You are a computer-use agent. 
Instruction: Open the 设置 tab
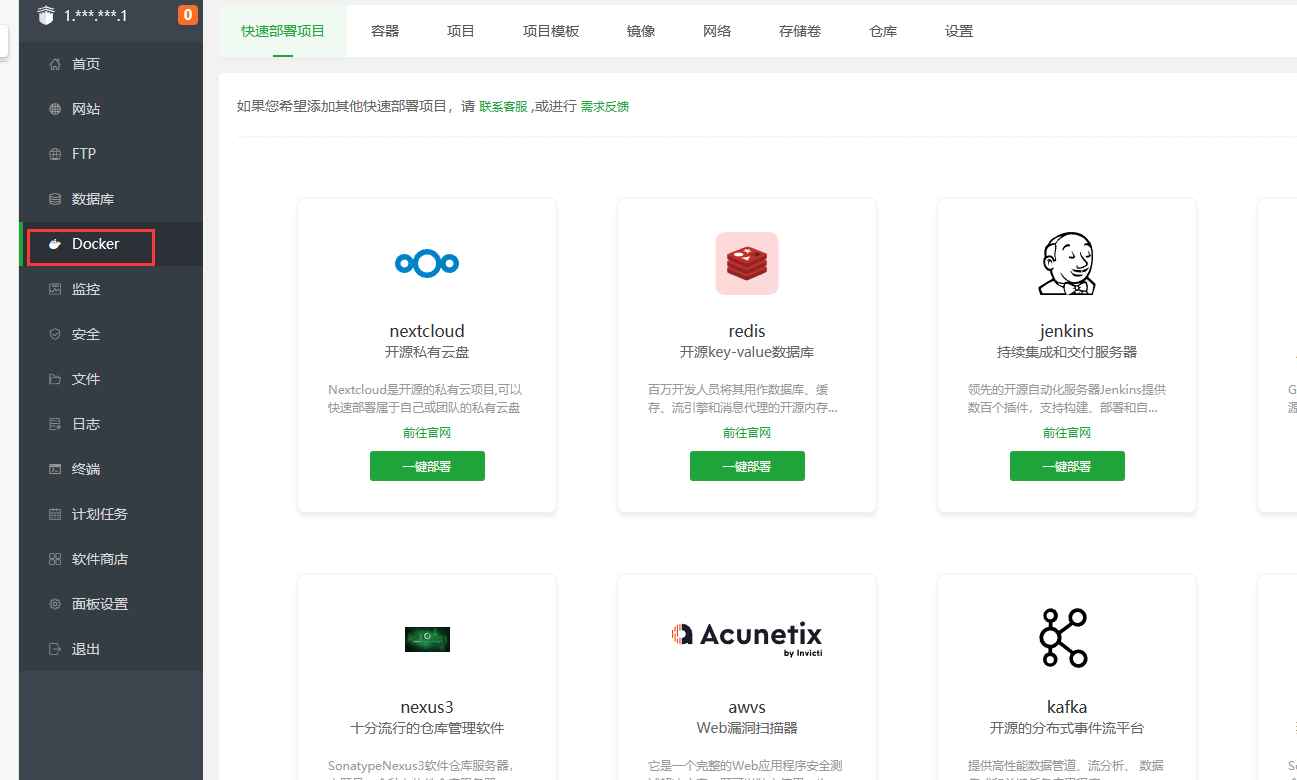point(959,31)
